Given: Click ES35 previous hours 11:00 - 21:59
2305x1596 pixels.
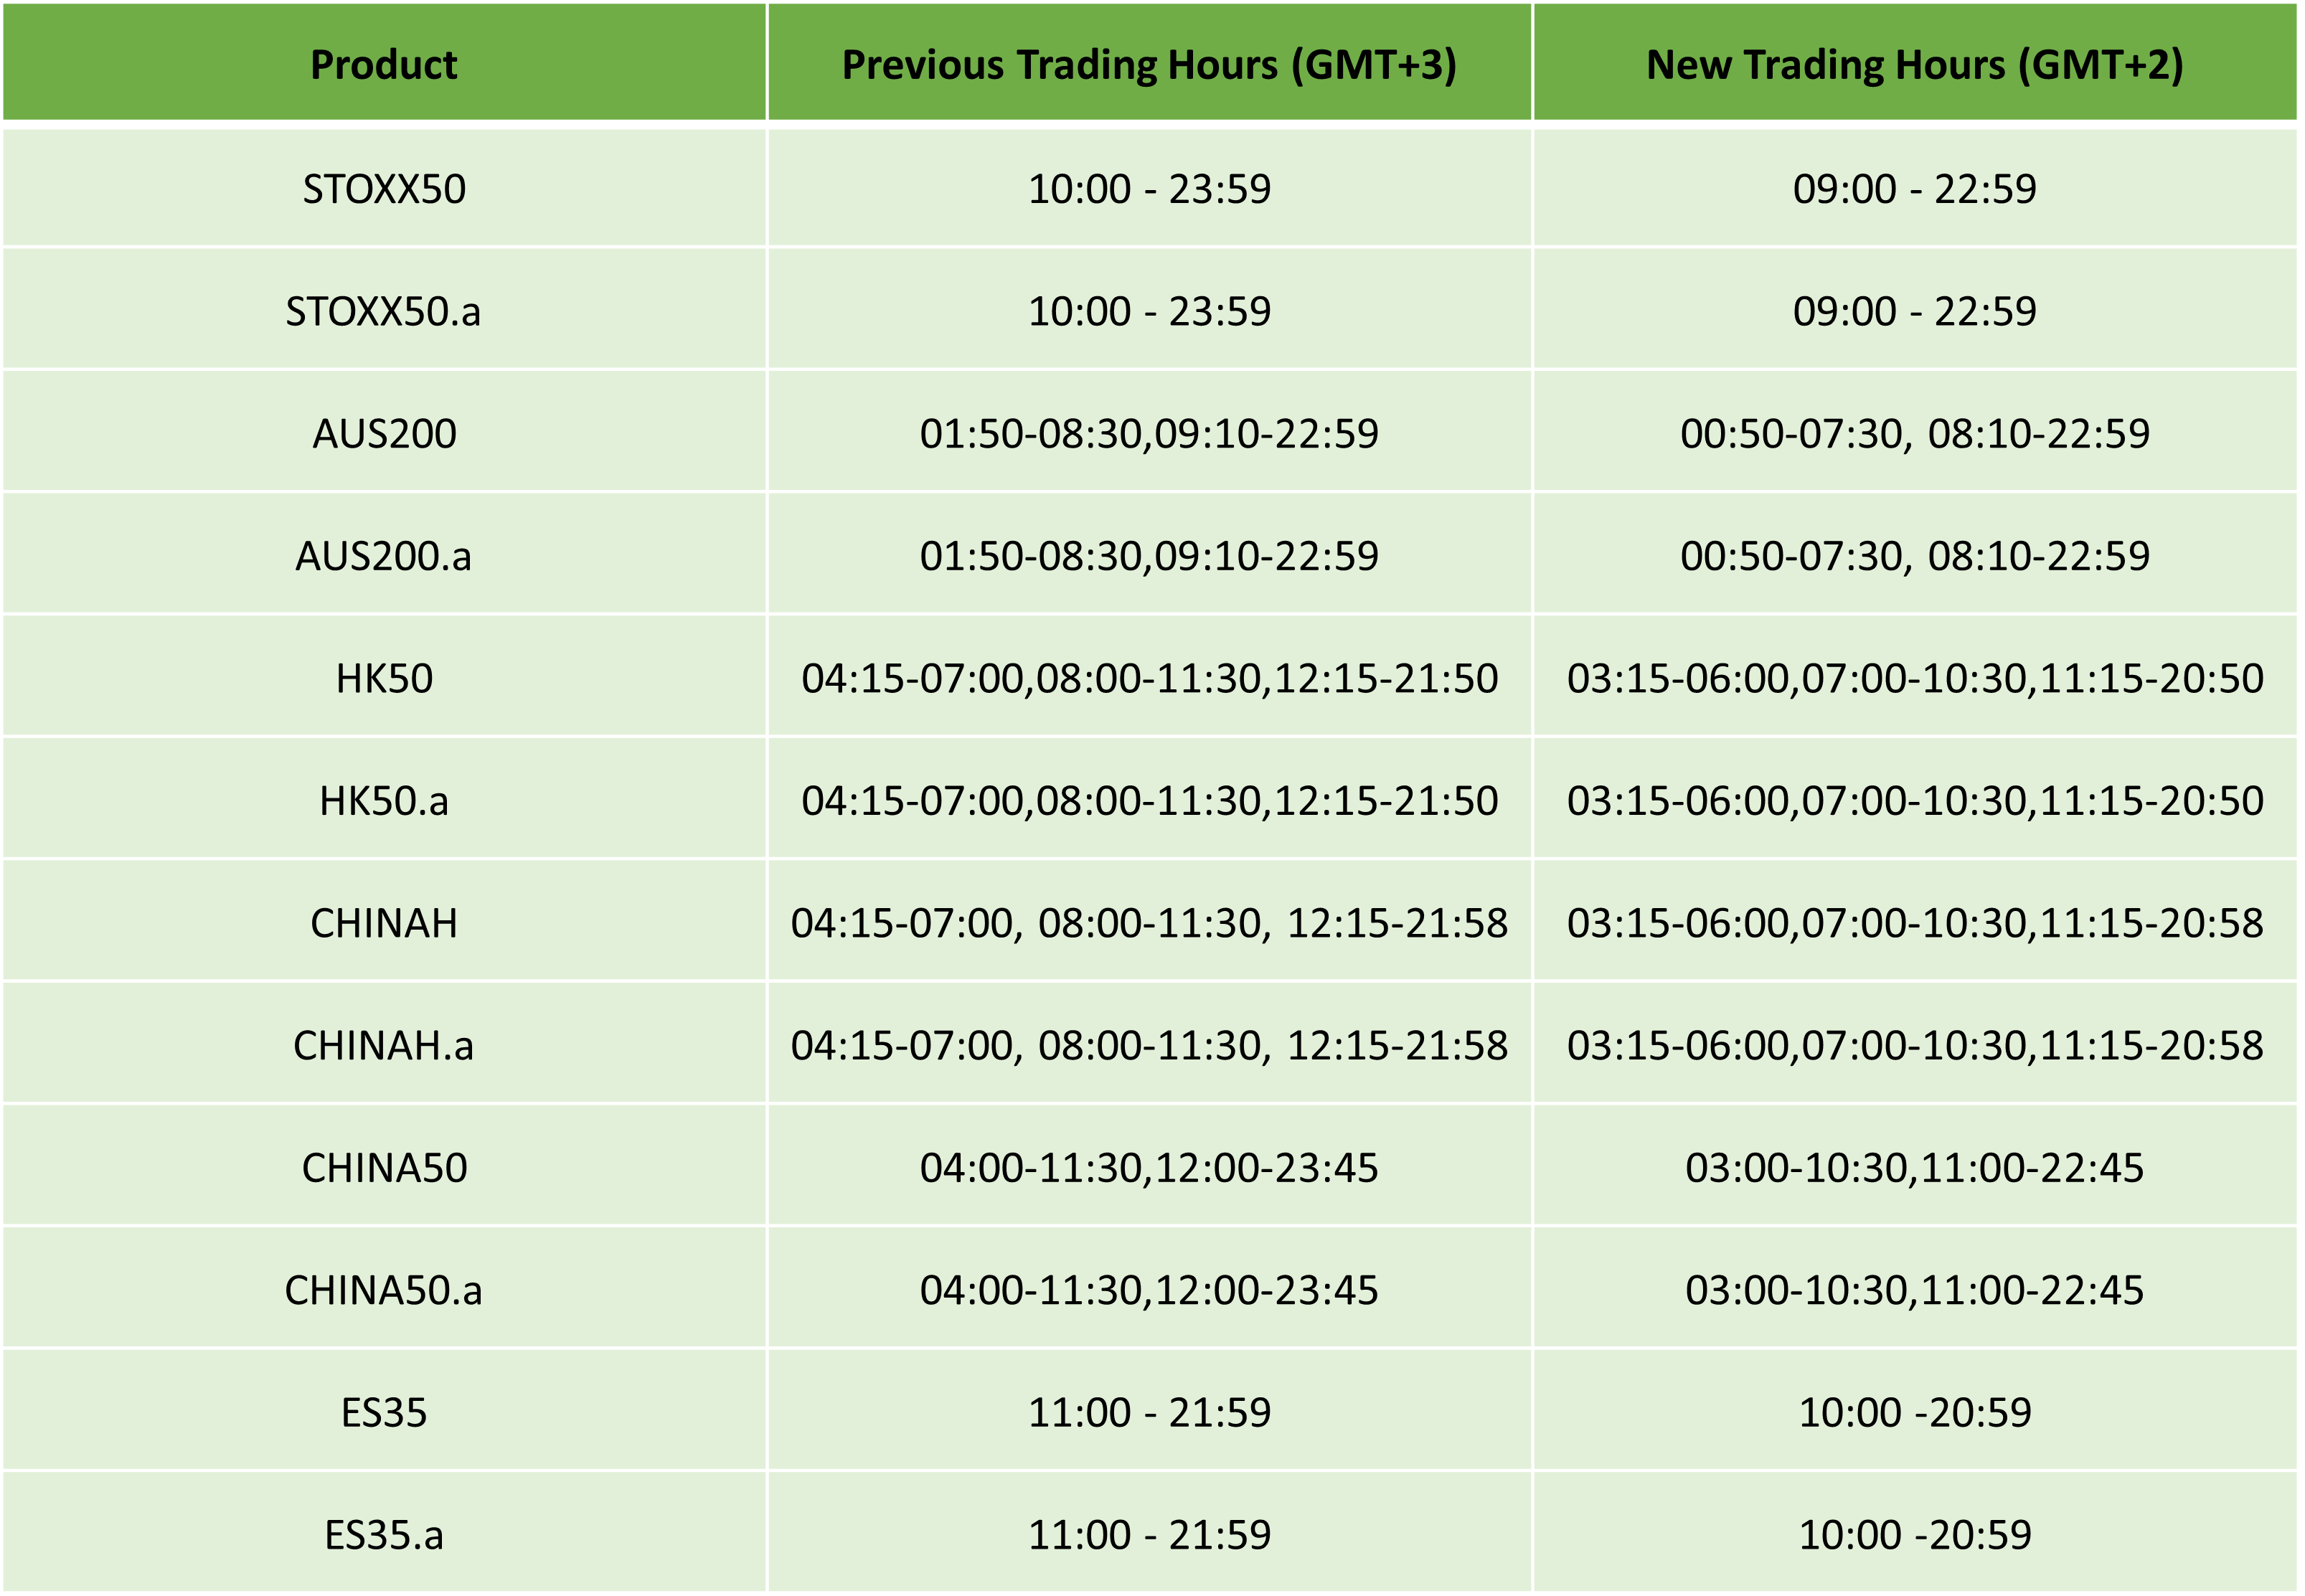Looking at the screenshot, I should (1150, 1413).
